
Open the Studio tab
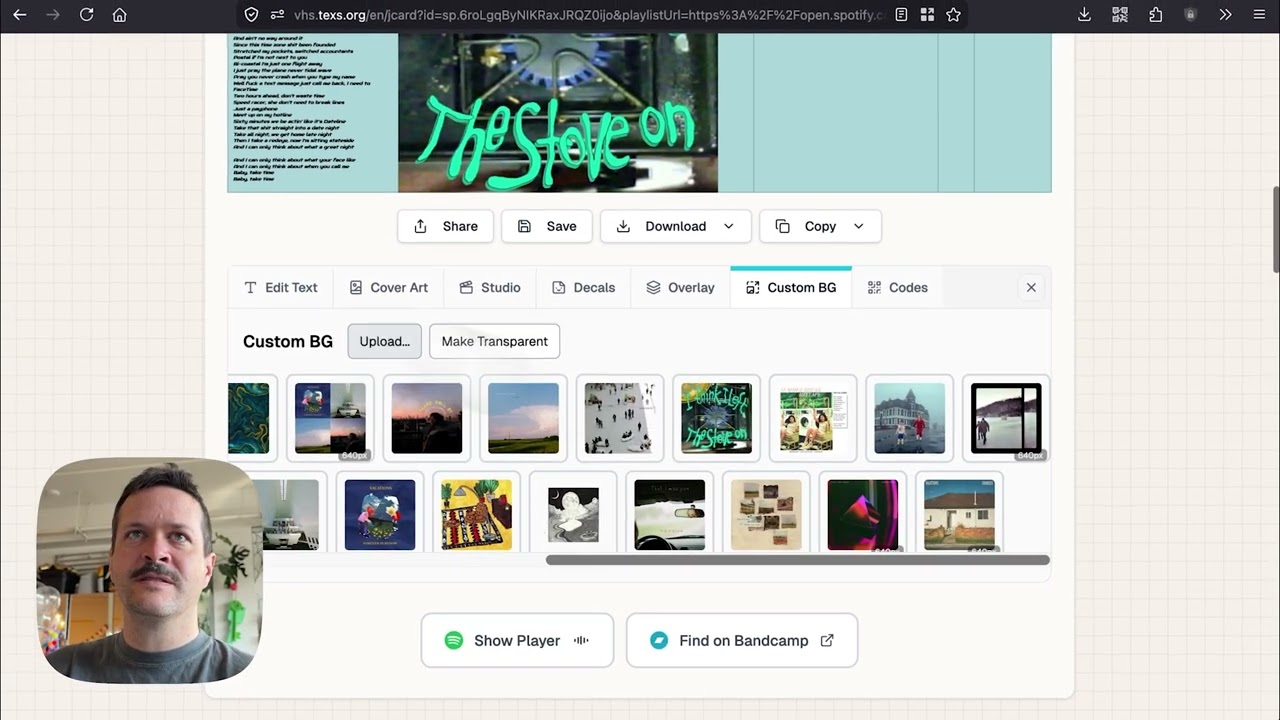point(490,287)
